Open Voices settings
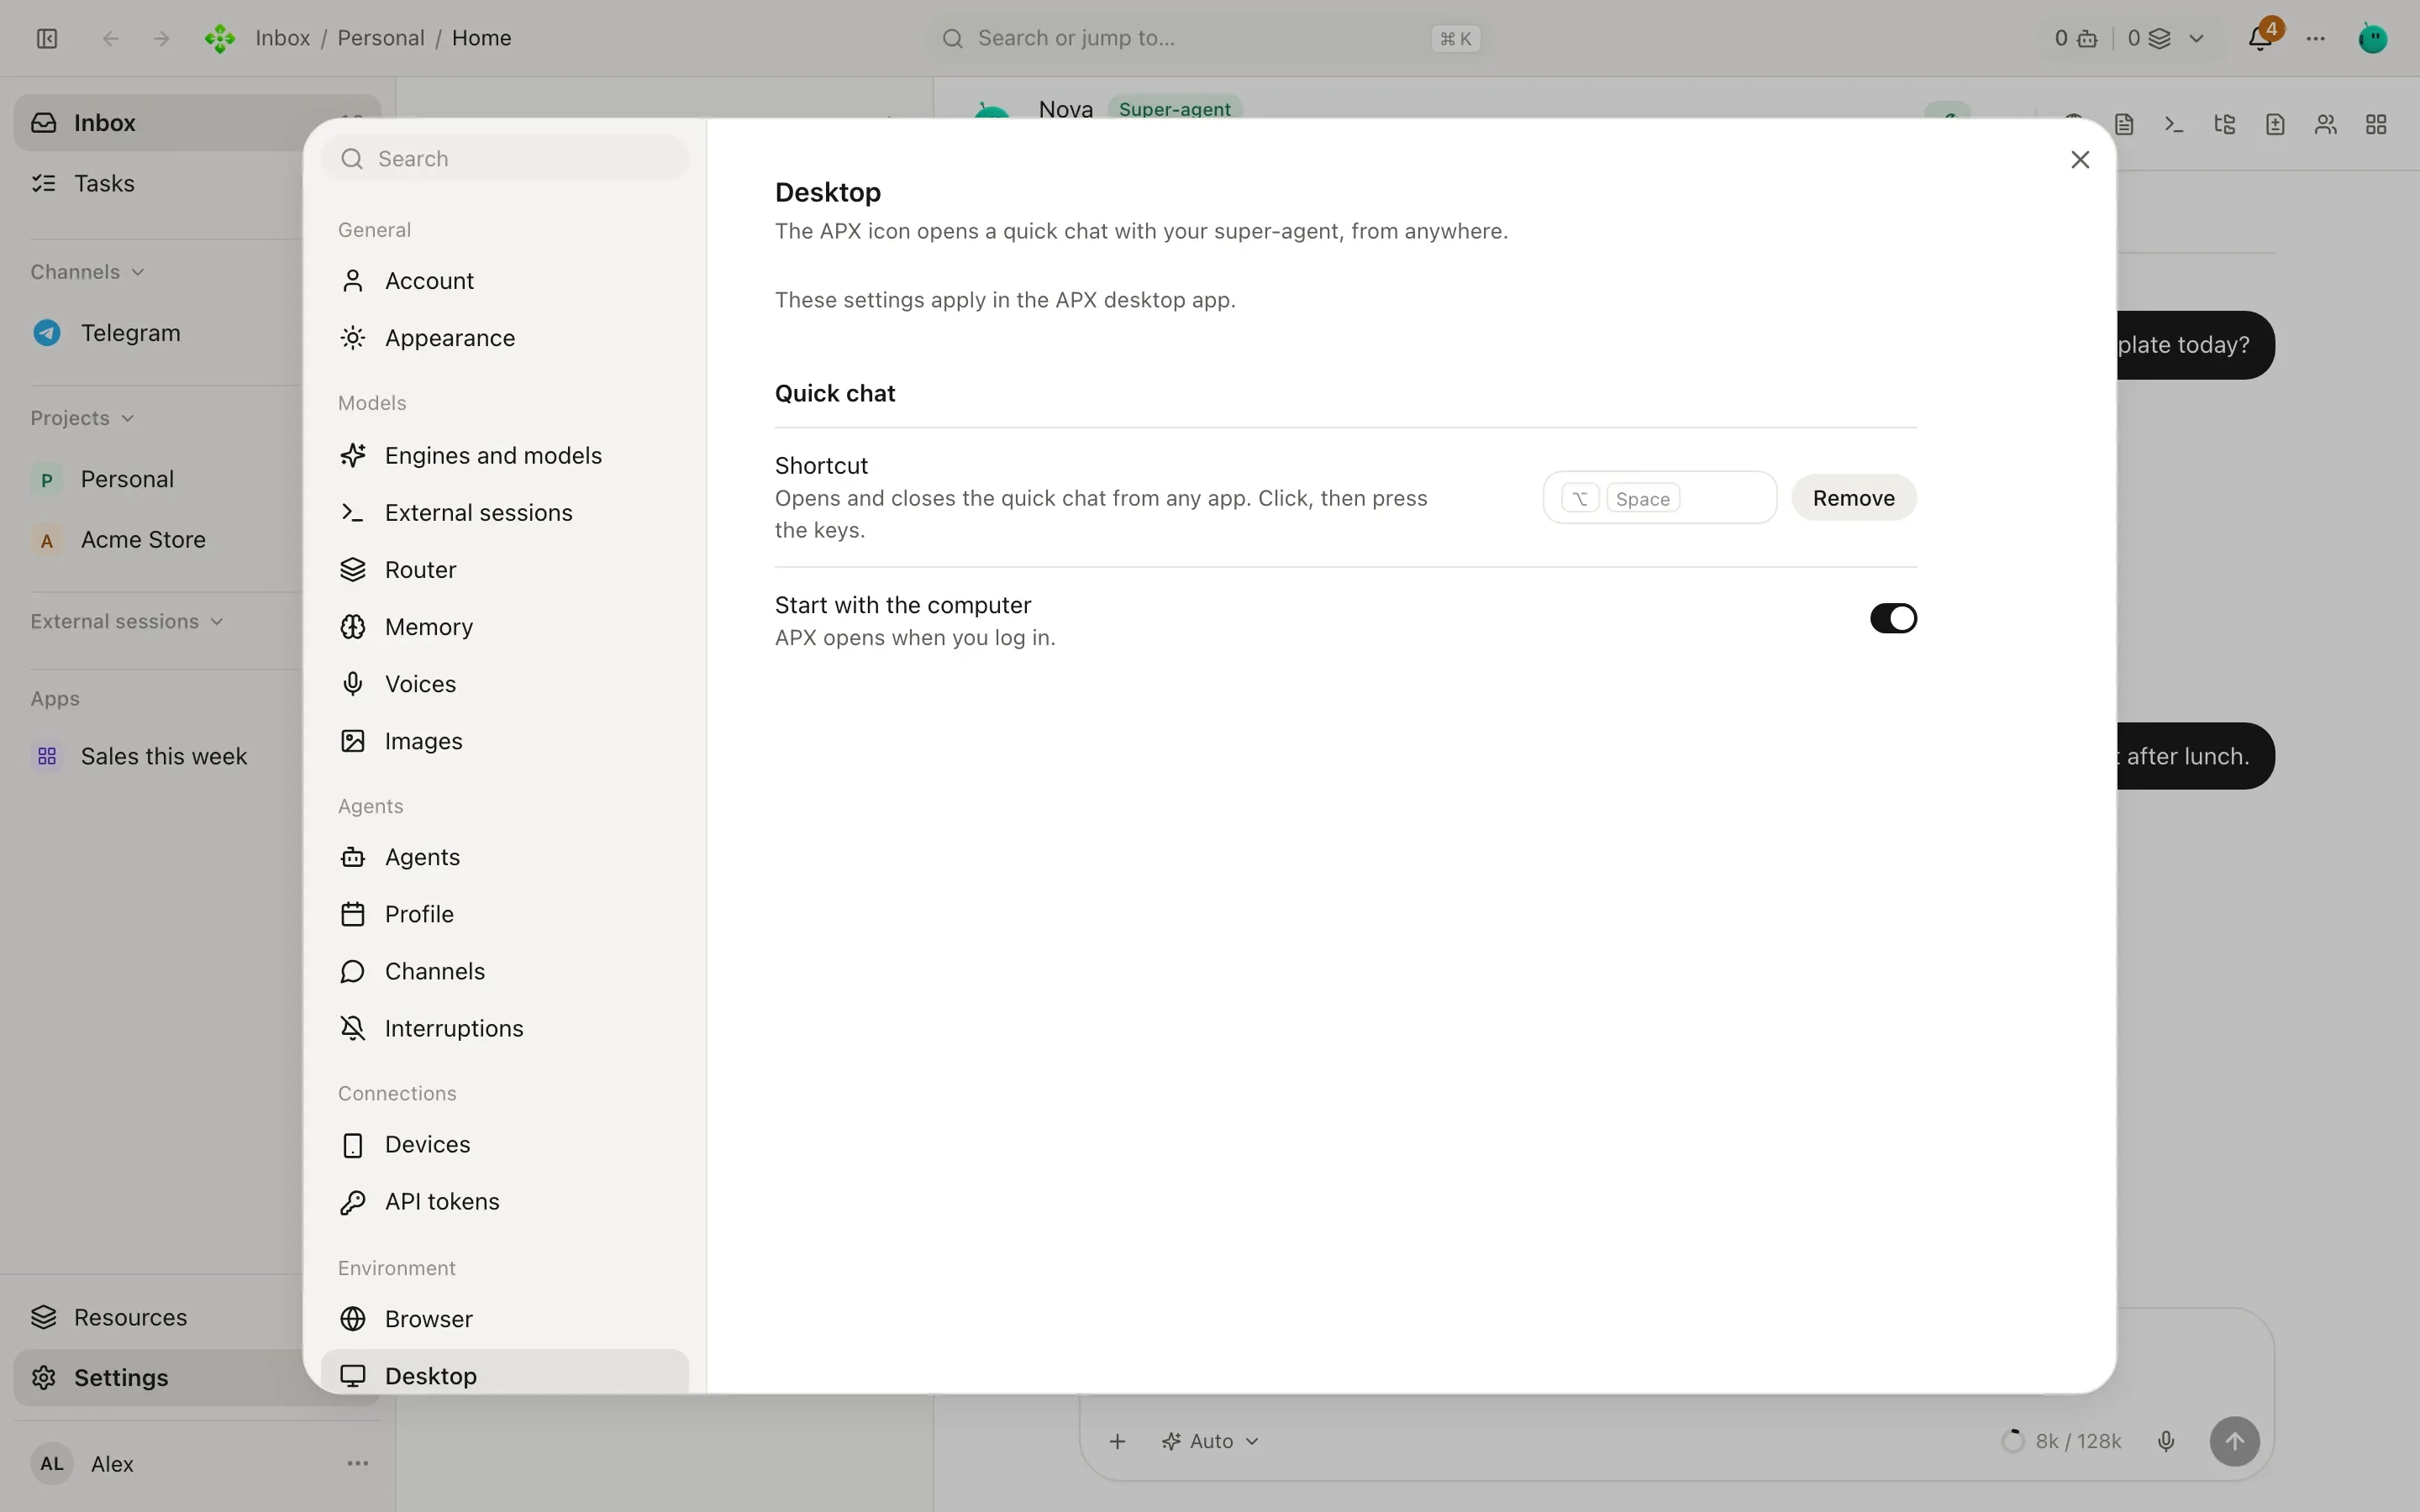The width and height of the screenshot is (2420, 1512). pos(505,684)
